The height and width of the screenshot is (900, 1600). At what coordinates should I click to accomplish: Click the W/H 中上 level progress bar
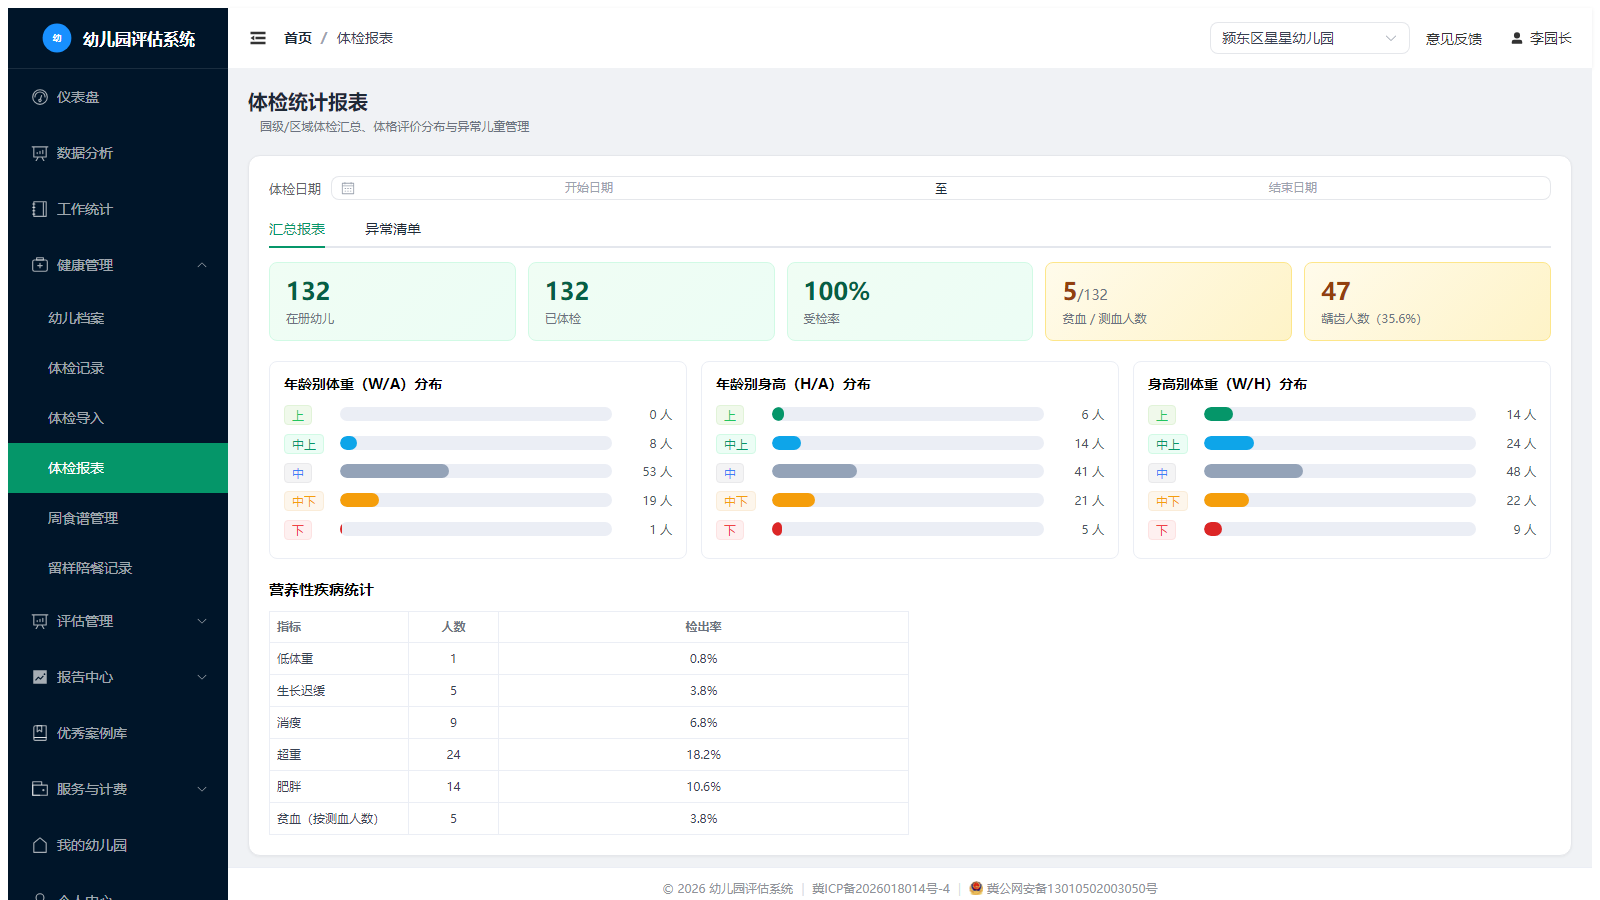[1340, 443]
